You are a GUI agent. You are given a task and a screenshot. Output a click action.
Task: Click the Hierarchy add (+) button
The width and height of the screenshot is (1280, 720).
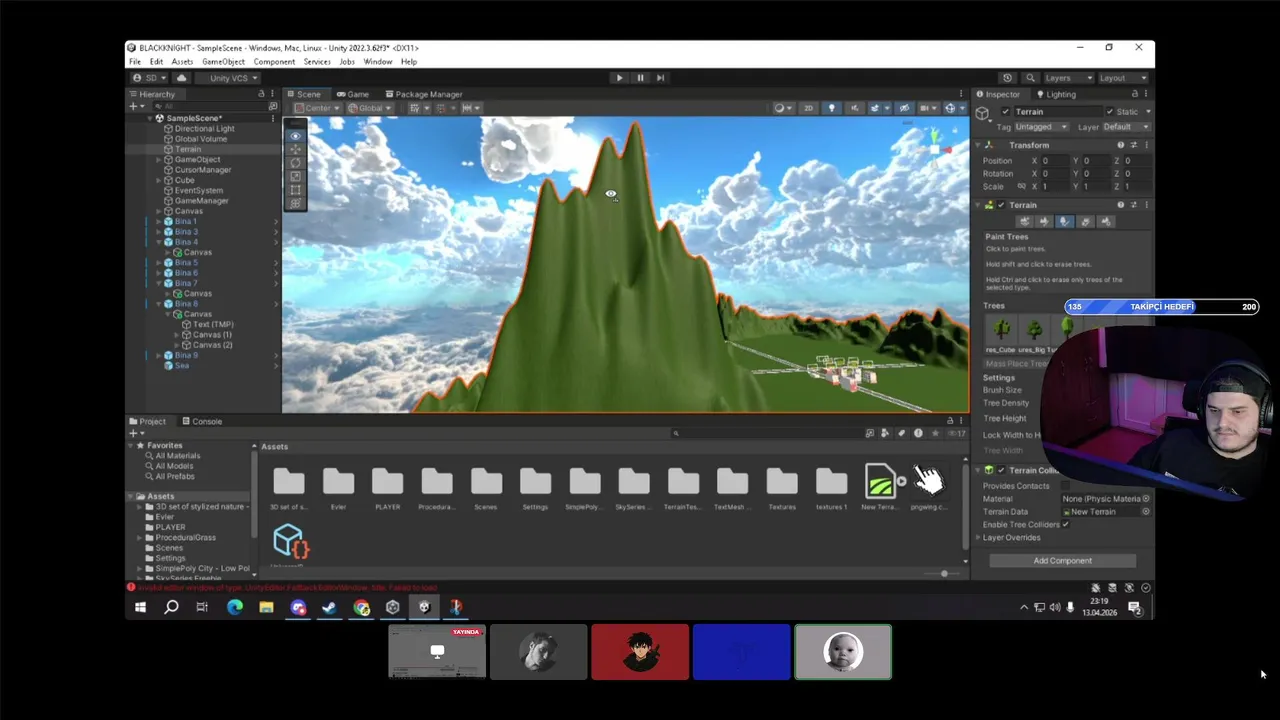click(x=134, y=106)
